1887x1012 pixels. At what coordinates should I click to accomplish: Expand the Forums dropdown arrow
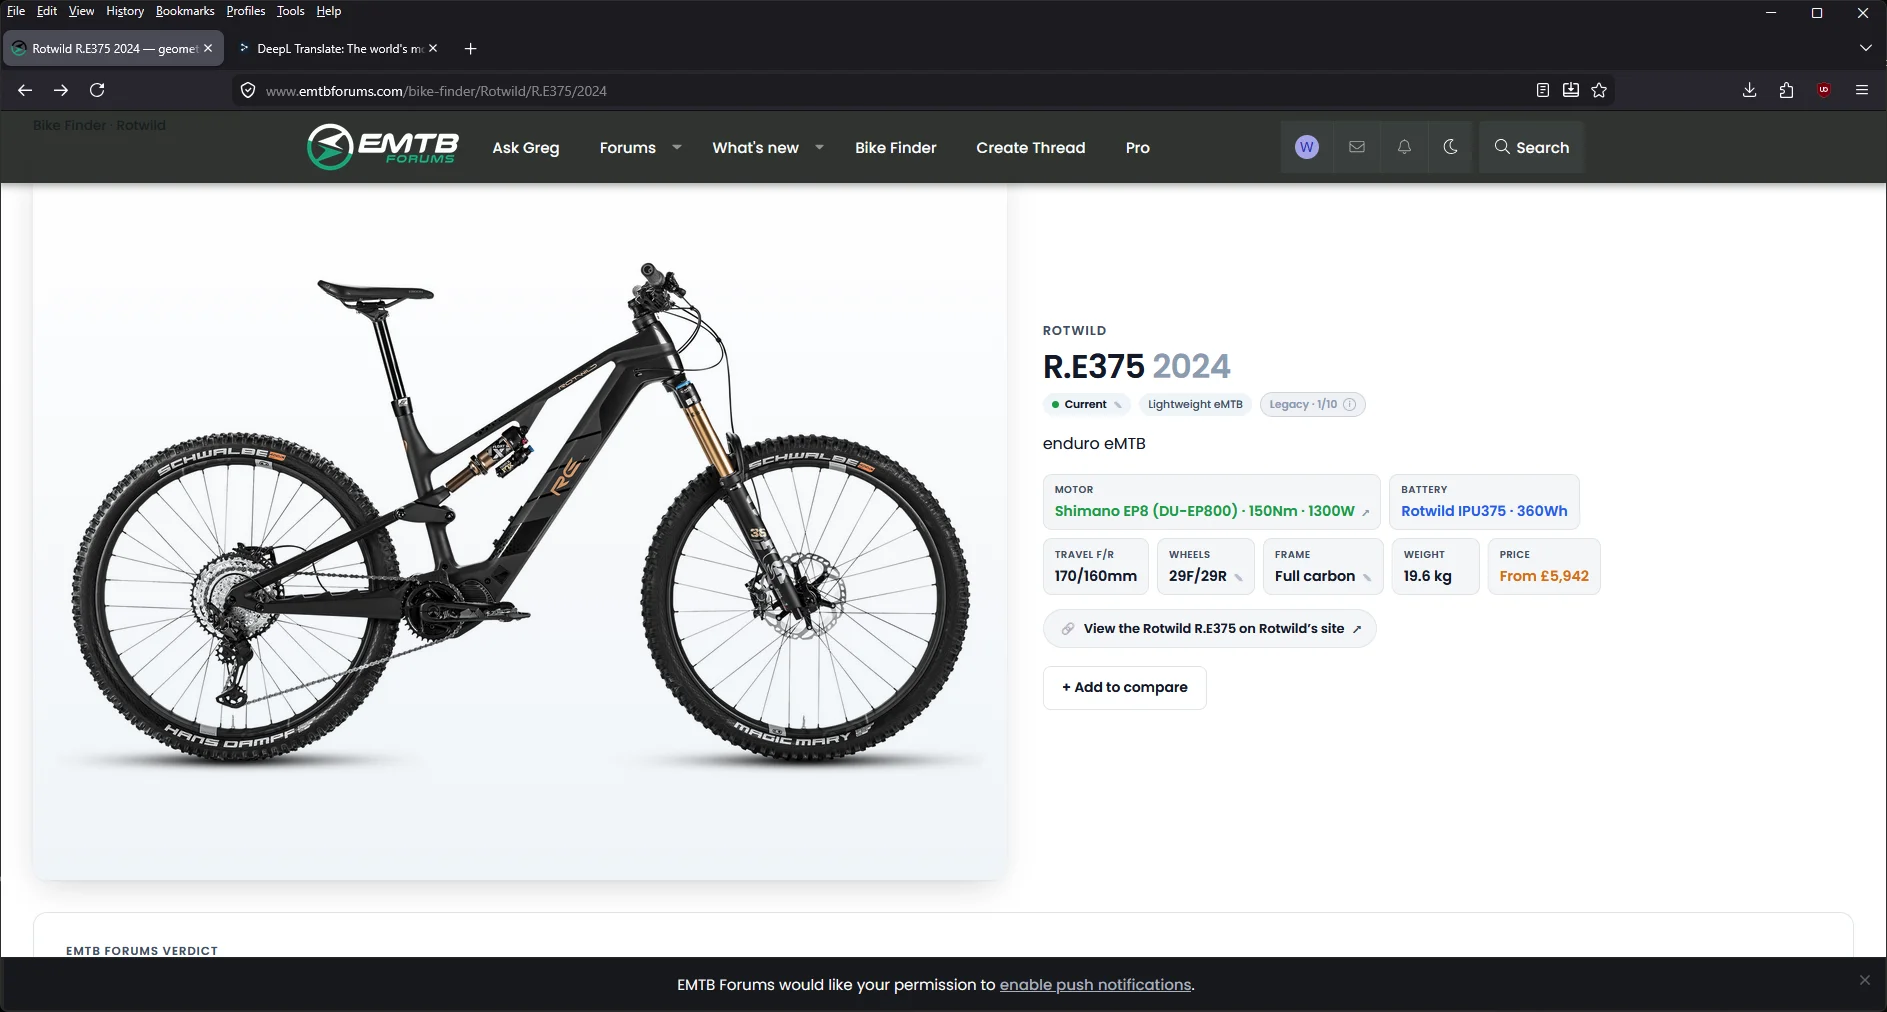click(677, 147)
